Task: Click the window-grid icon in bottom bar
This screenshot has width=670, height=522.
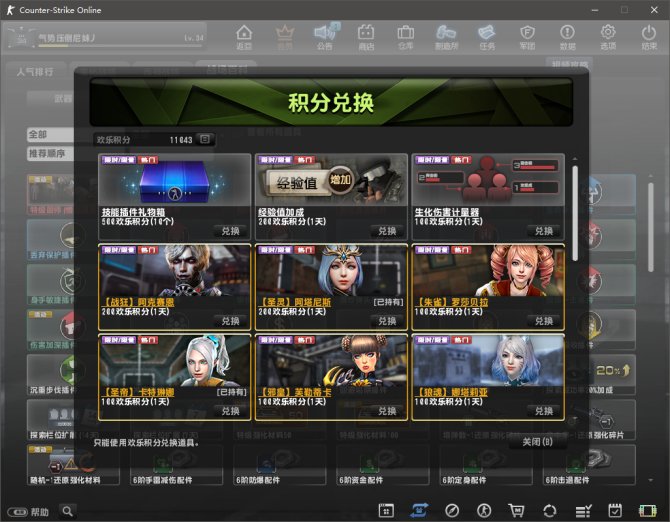Action: point(386,510)
